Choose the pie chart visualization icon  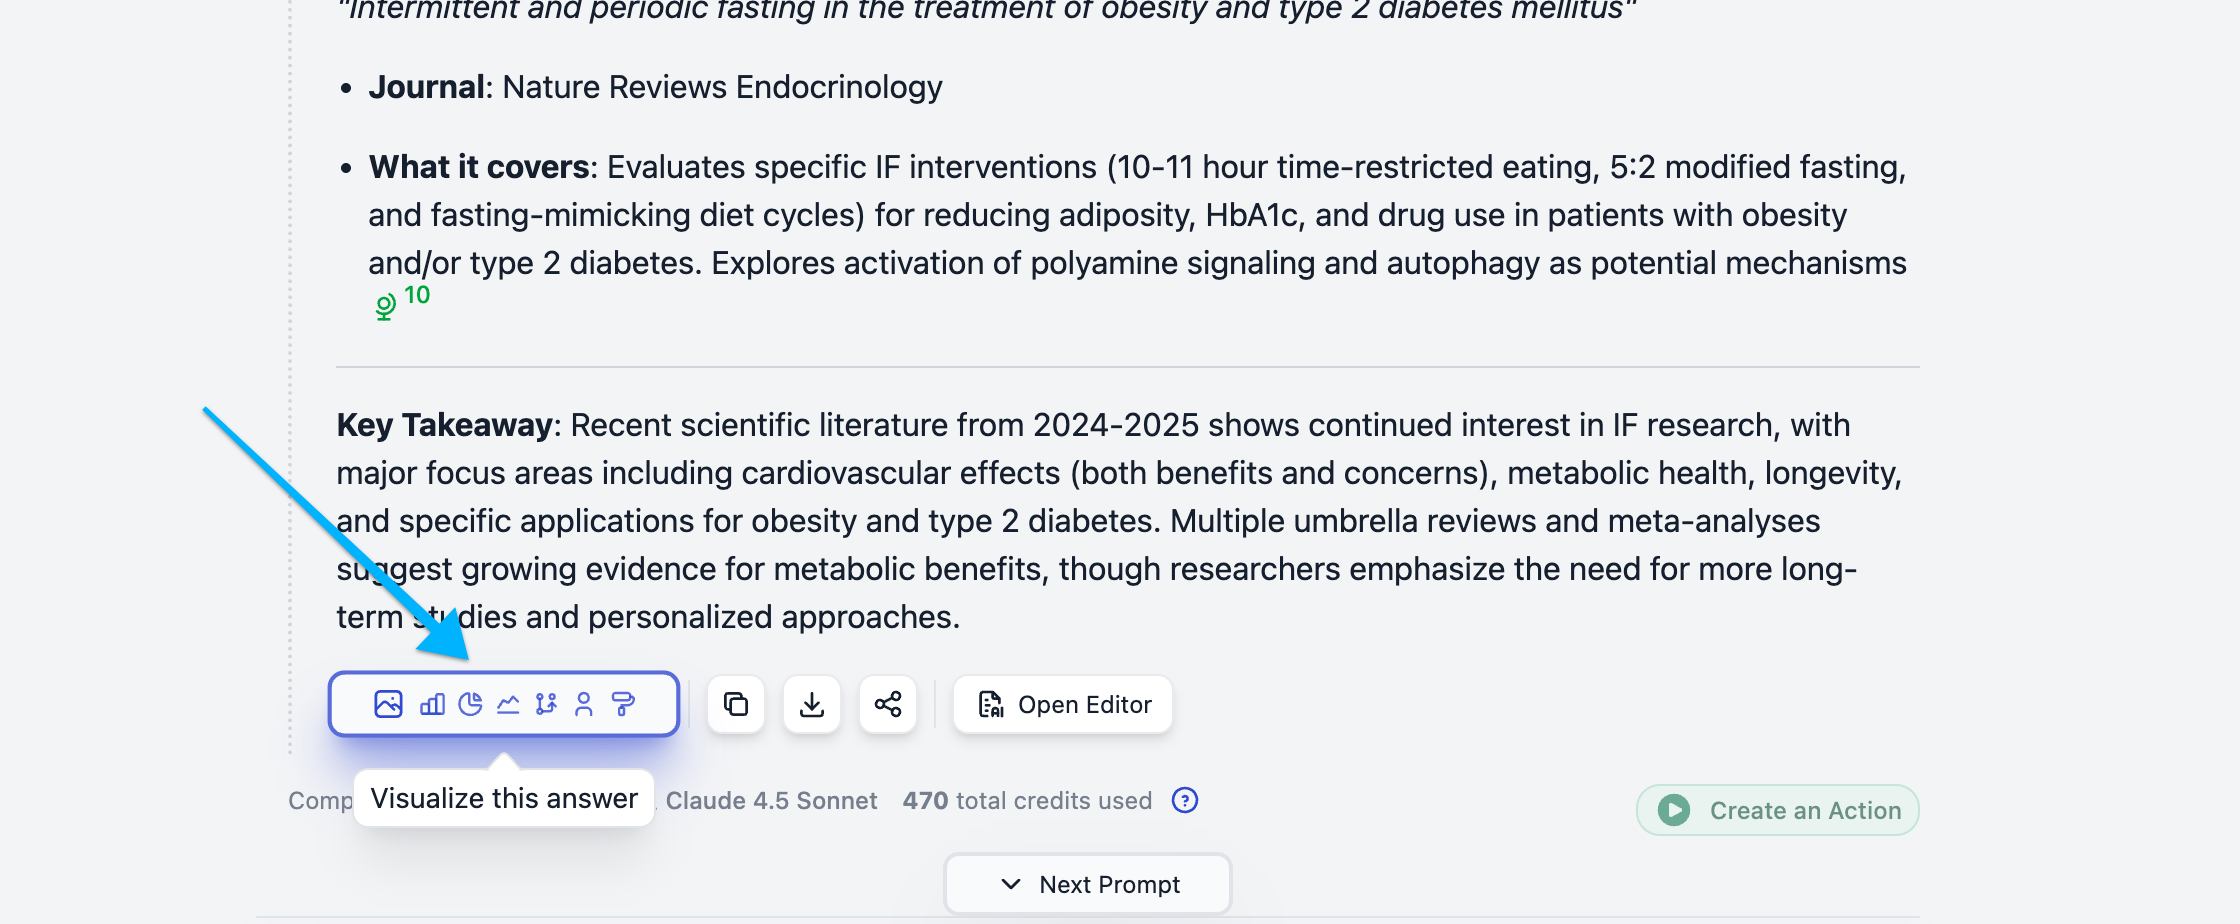[470, 704]
